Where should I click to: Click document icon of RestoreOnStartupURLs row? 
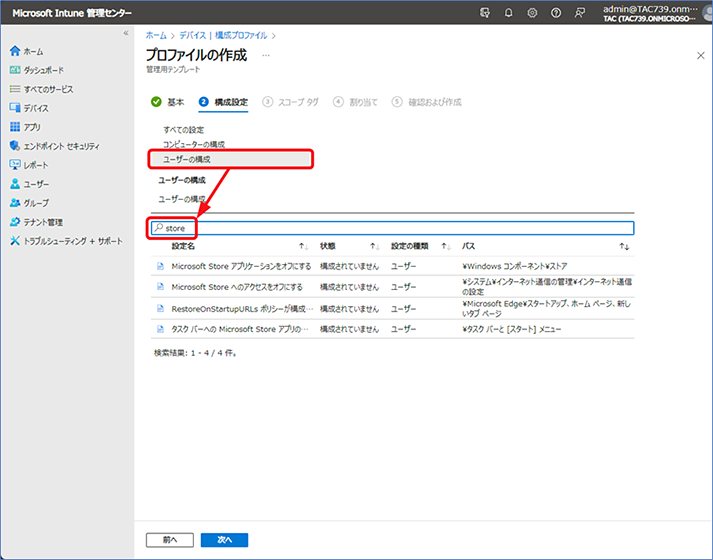click(x=160, y=309)
